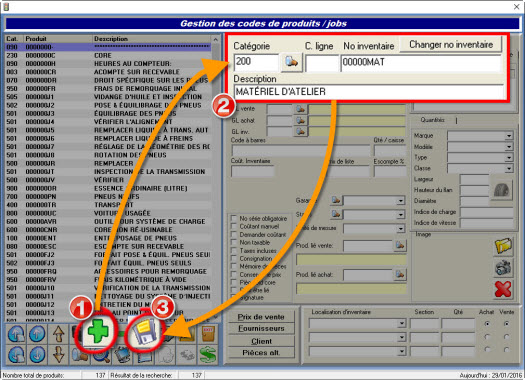Open Pièces alt. button
525x380 pixels.
tap(261, 353)
